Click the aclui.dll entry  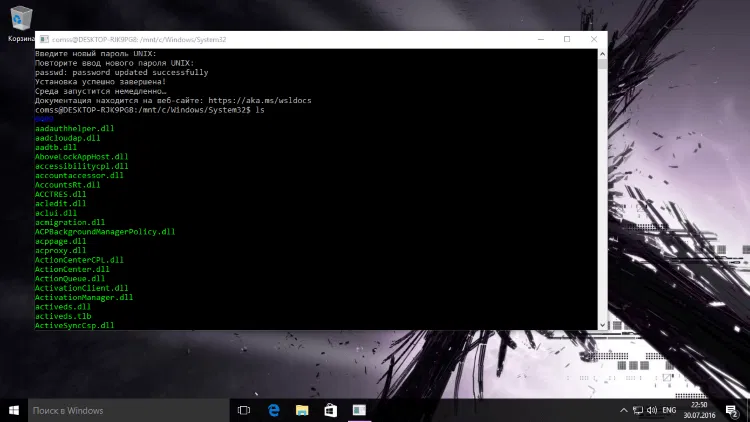[56, 213]
